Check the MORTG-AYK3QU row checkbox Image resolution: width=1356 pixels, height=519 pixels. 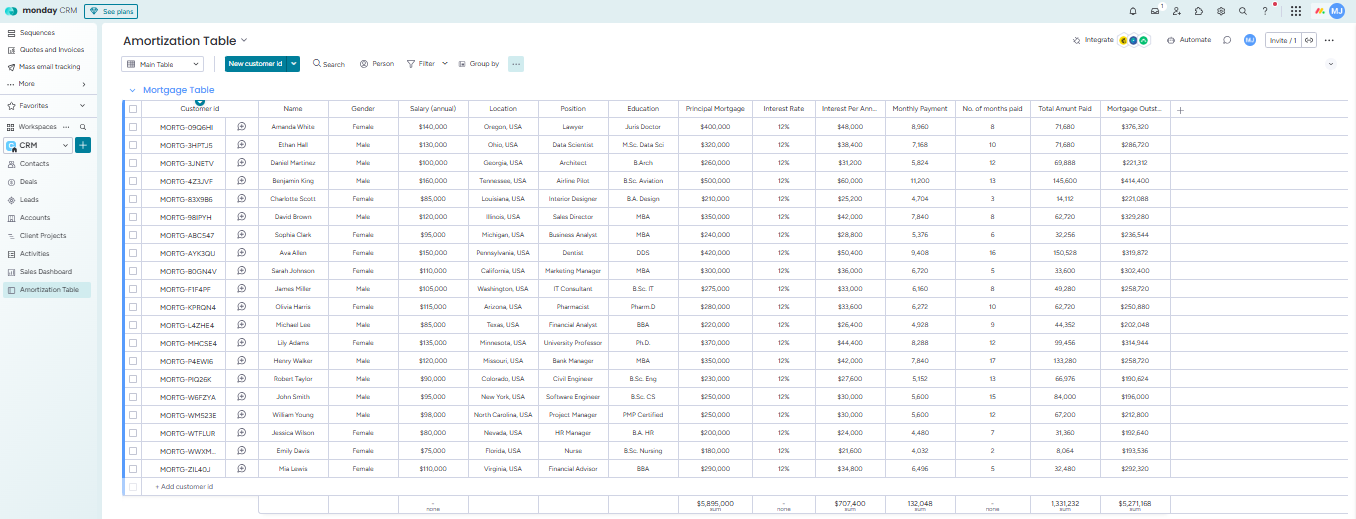click(133, 253)
